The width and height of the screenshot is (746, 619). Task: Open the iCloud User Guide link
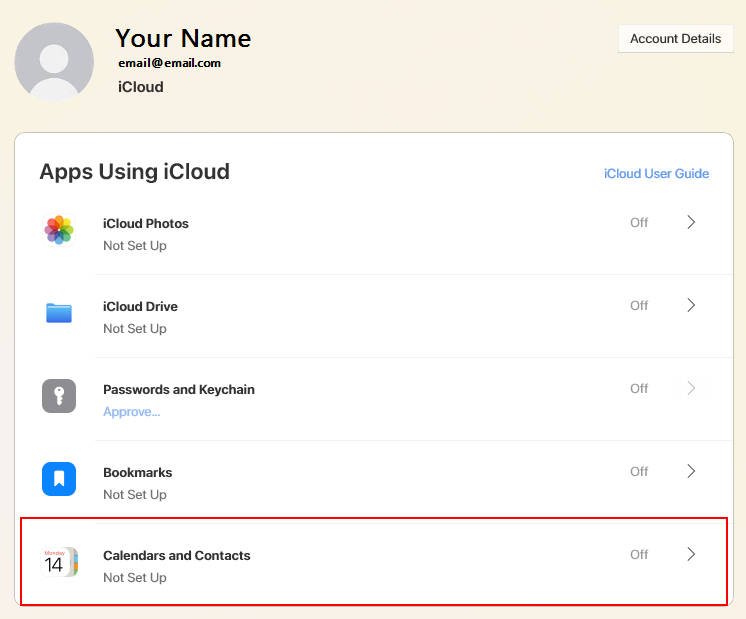[656, 174]
